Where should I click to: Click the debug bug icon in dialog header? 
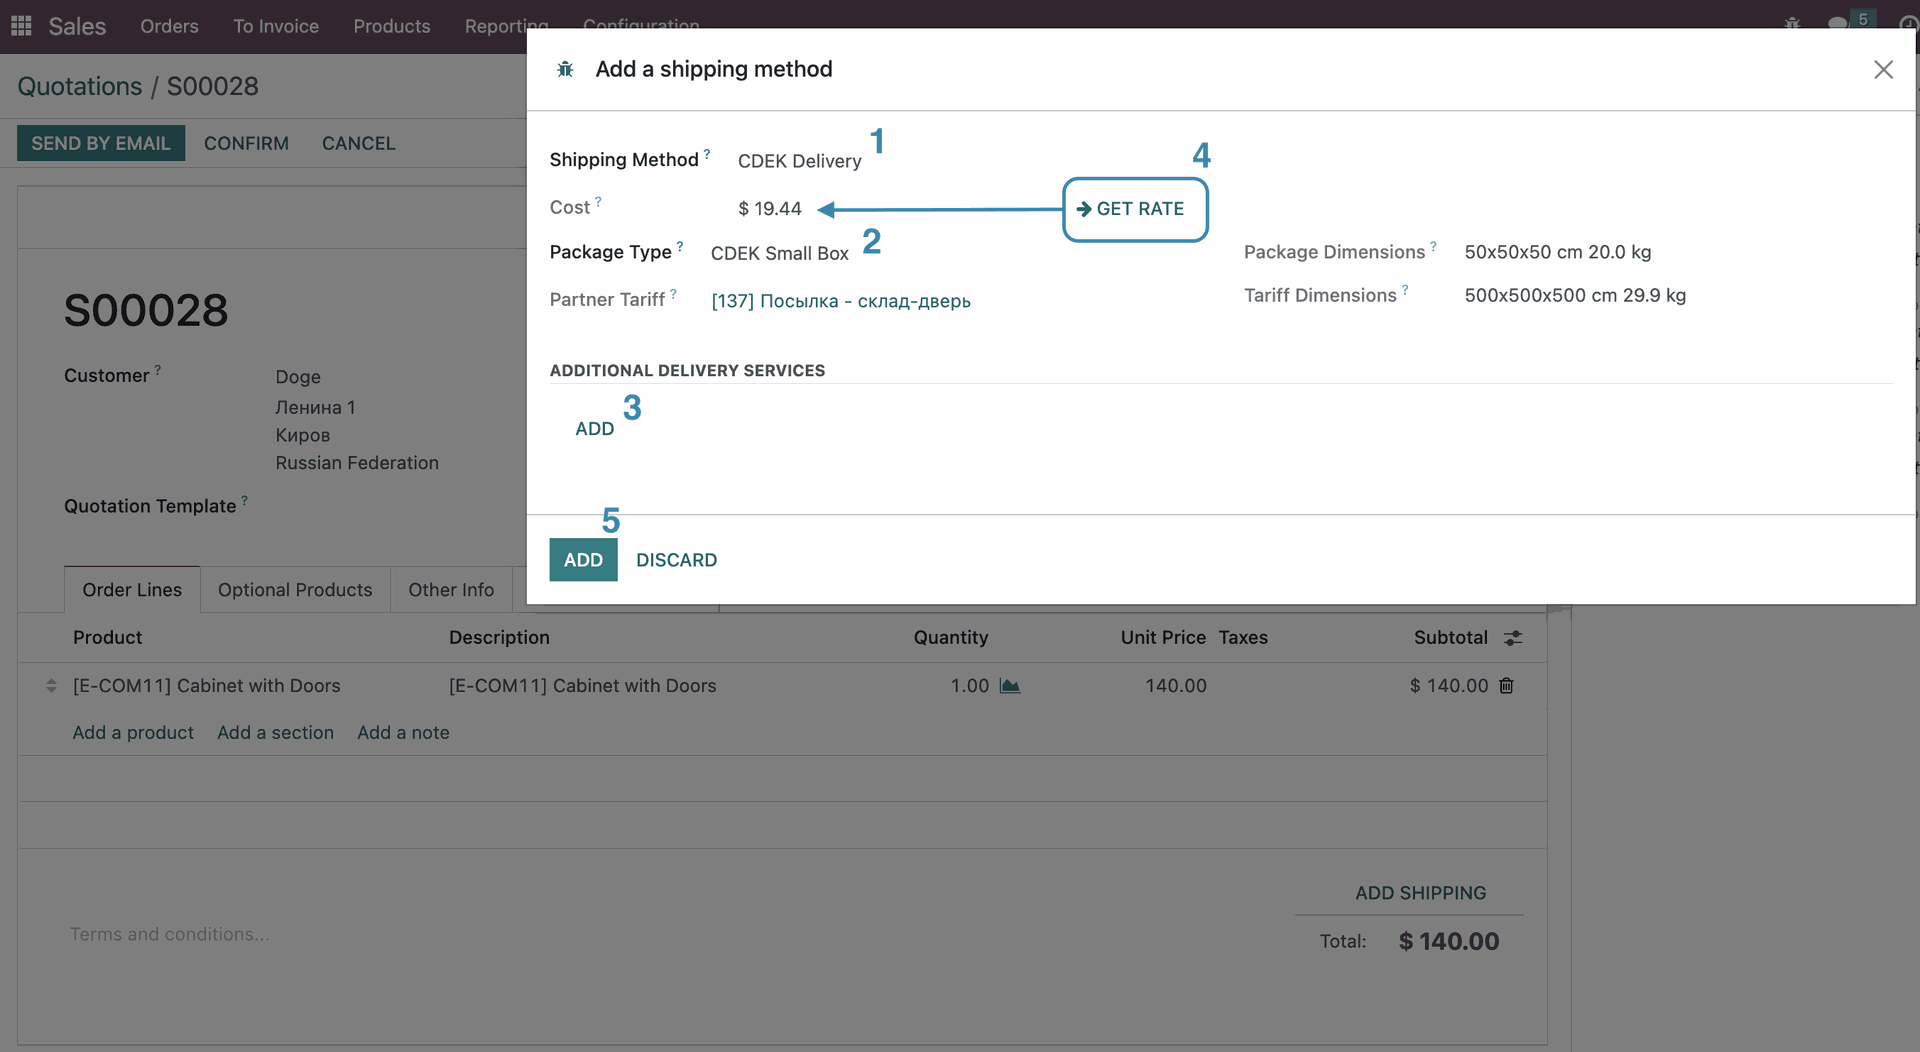click(565, 69)
